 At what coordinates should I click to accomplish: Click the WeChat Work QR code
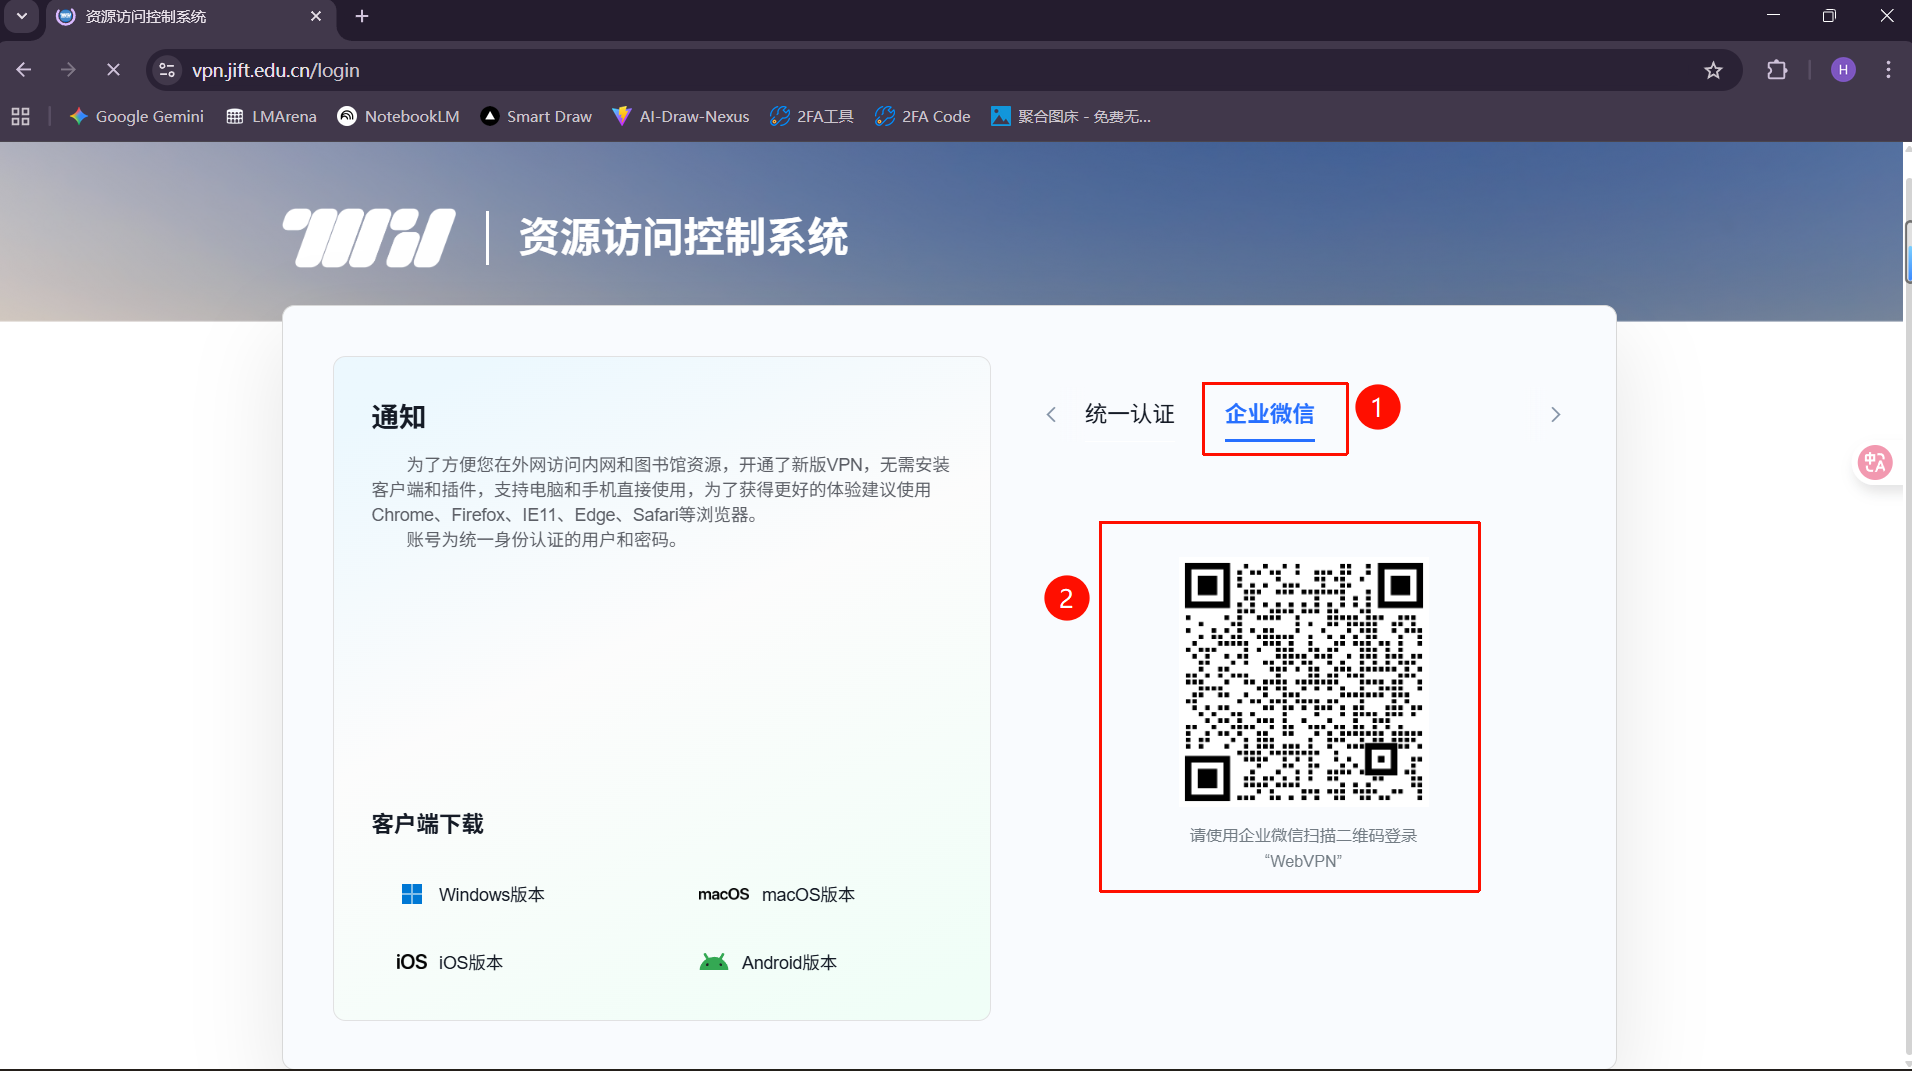tap(1303, 682)
